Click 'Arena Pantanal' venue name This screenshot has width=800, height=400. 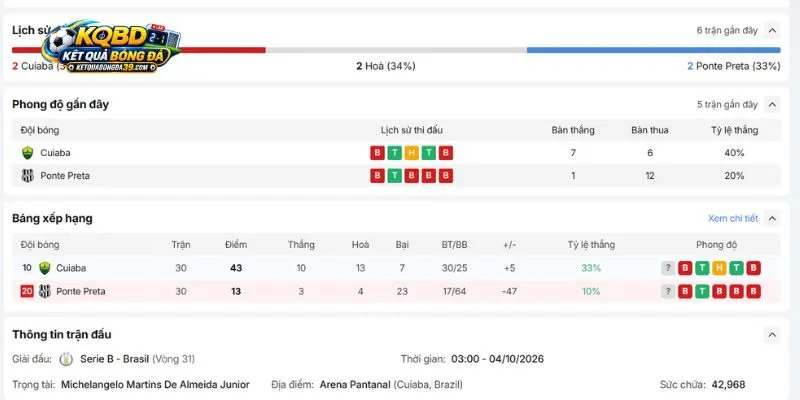tap(355, 385)
